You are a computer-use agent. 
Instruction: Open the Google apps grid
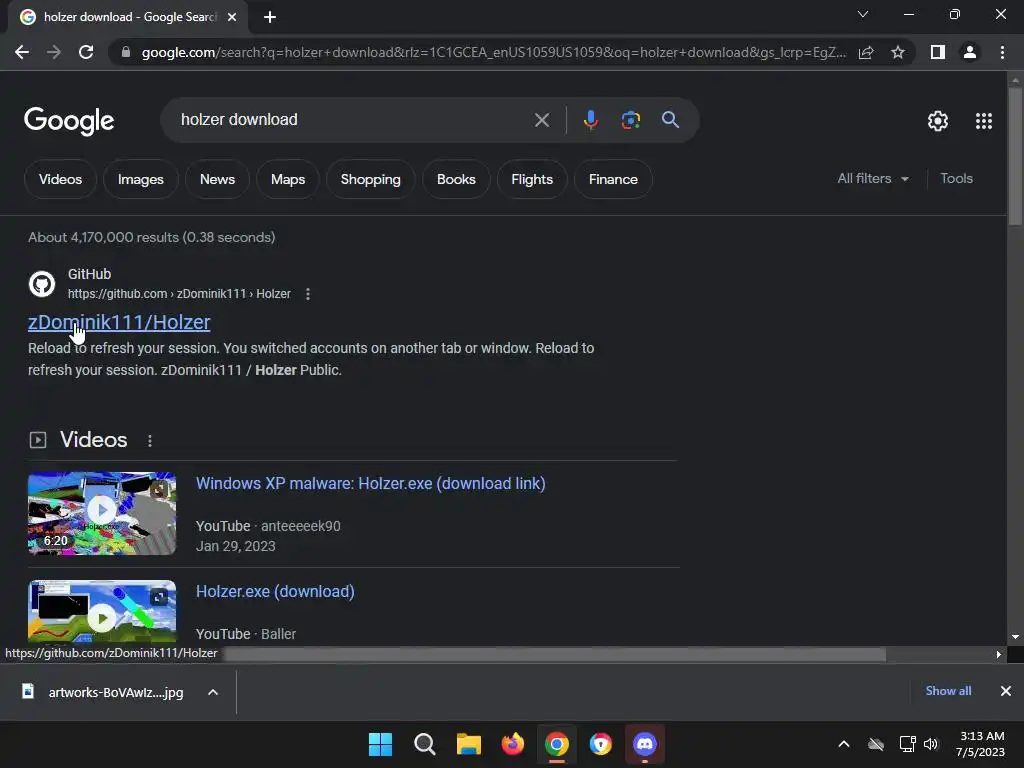(x=984, y=121)
